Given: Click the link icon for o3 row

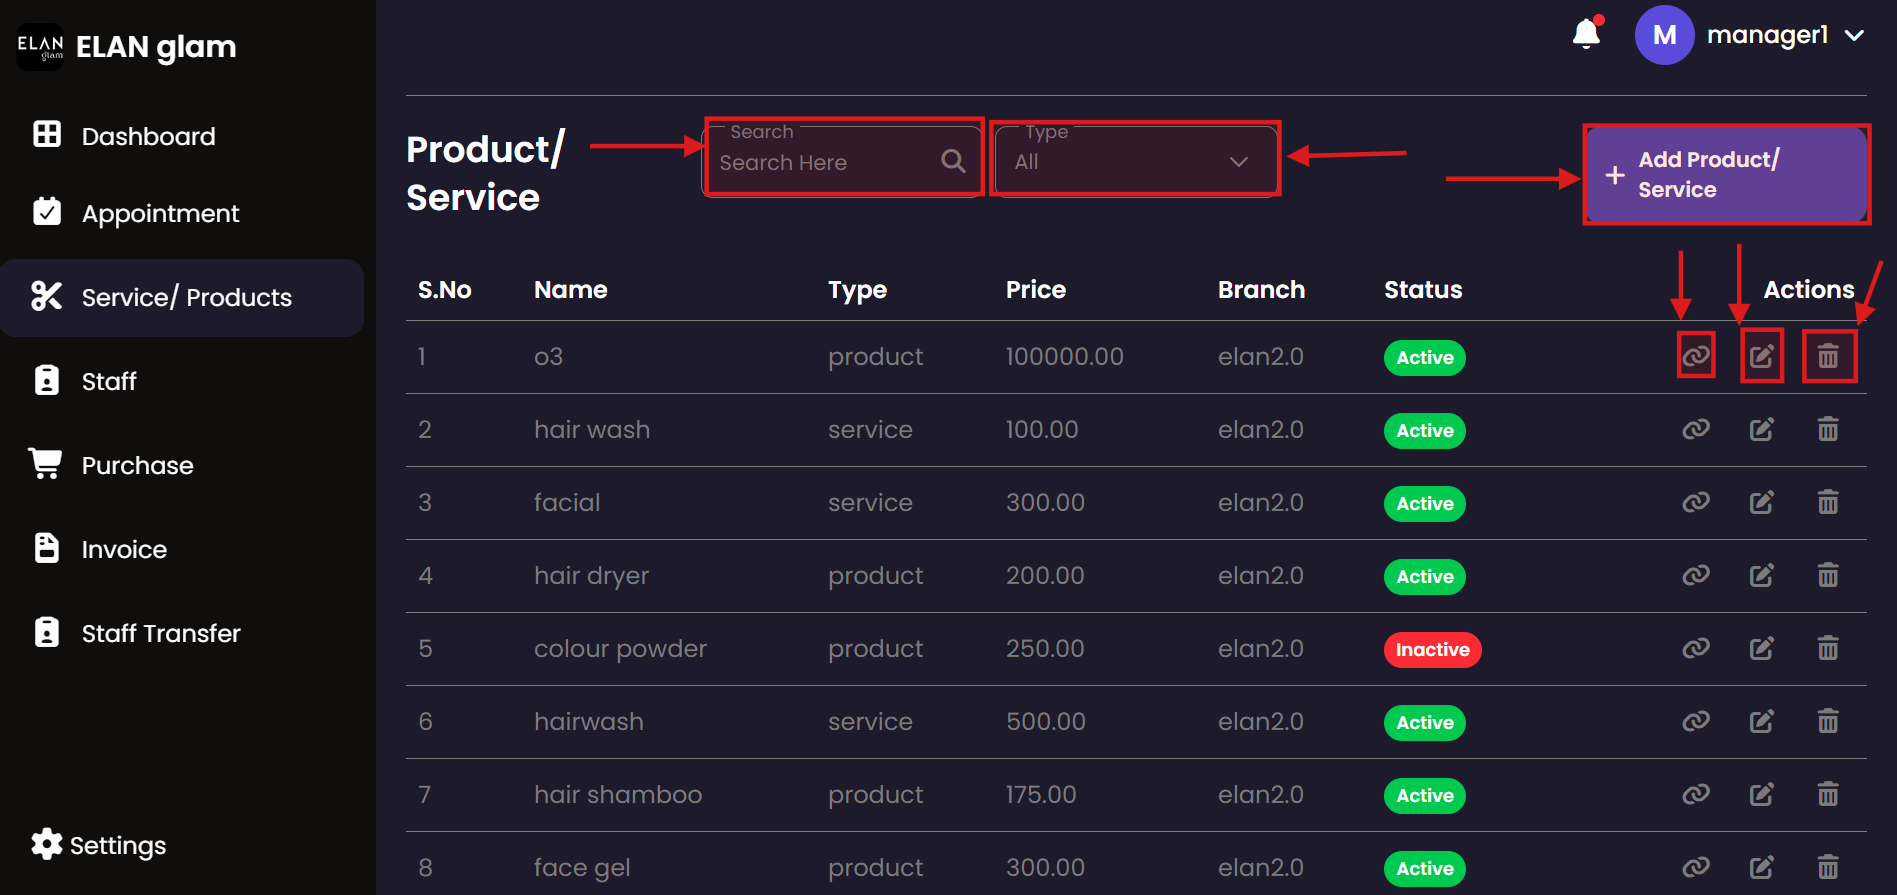Looking at the screenshot, I should (x=1695, y=356).
